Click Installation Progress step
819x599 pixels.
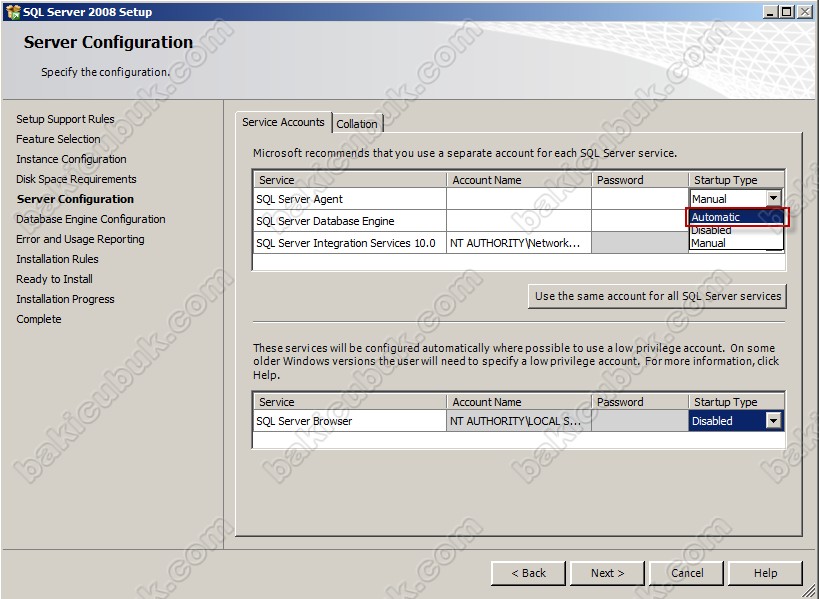[x=65, y=299]
